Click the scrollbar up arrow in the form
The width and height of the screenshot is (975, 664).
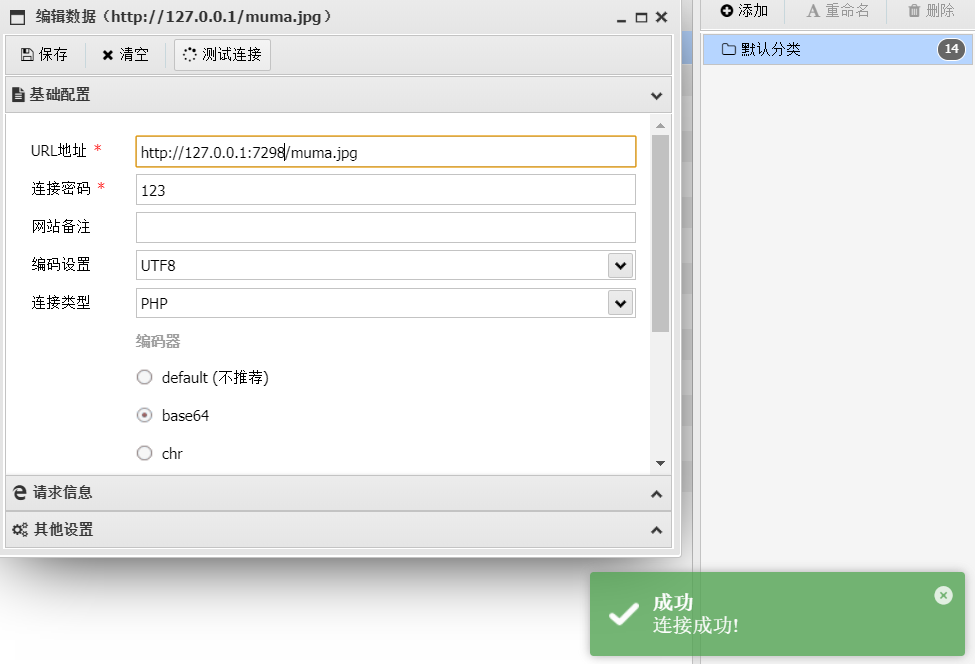tap(660, 126)
